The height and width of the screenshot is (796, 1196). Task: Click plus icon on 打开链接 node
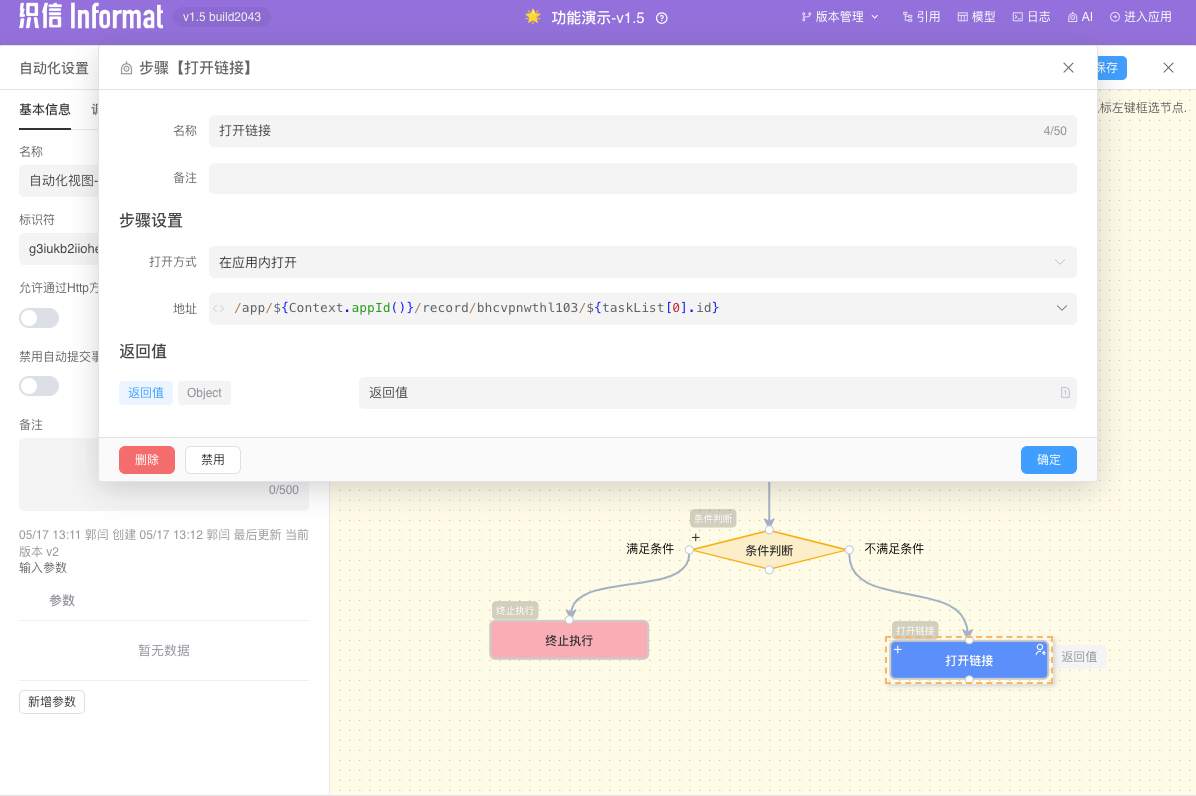coord(898,650)
